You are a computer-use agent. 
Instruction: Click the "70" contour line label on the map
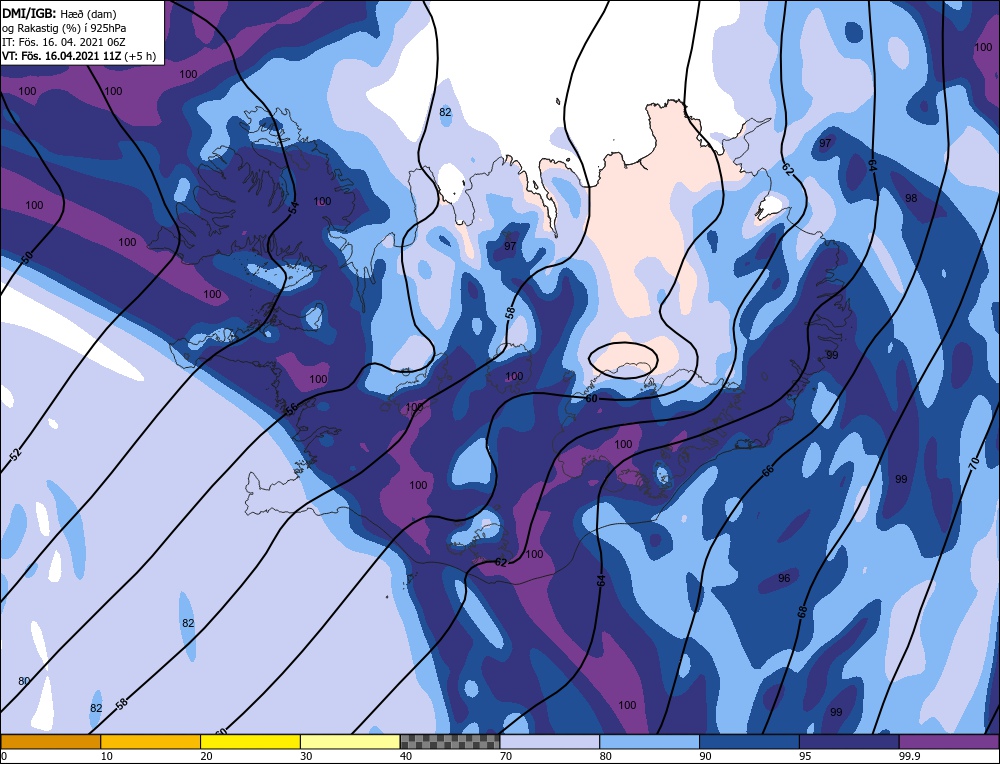click(973, 464)
